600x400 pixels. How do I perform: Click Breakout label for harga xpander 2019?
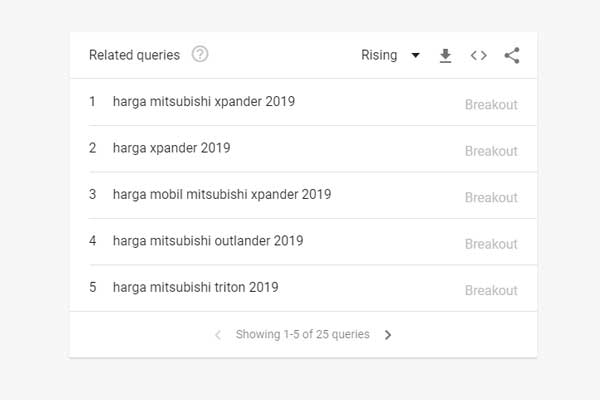491,151
